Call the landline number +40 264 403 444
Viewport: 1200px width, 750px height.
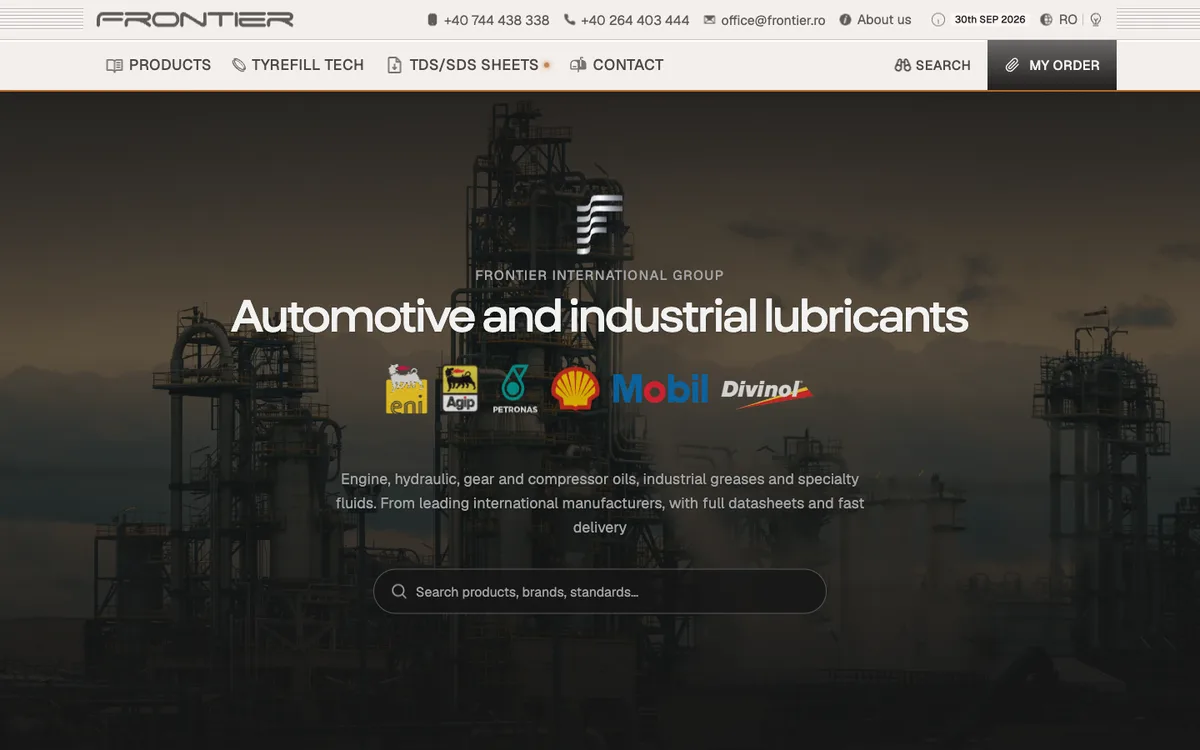point(627,20)
